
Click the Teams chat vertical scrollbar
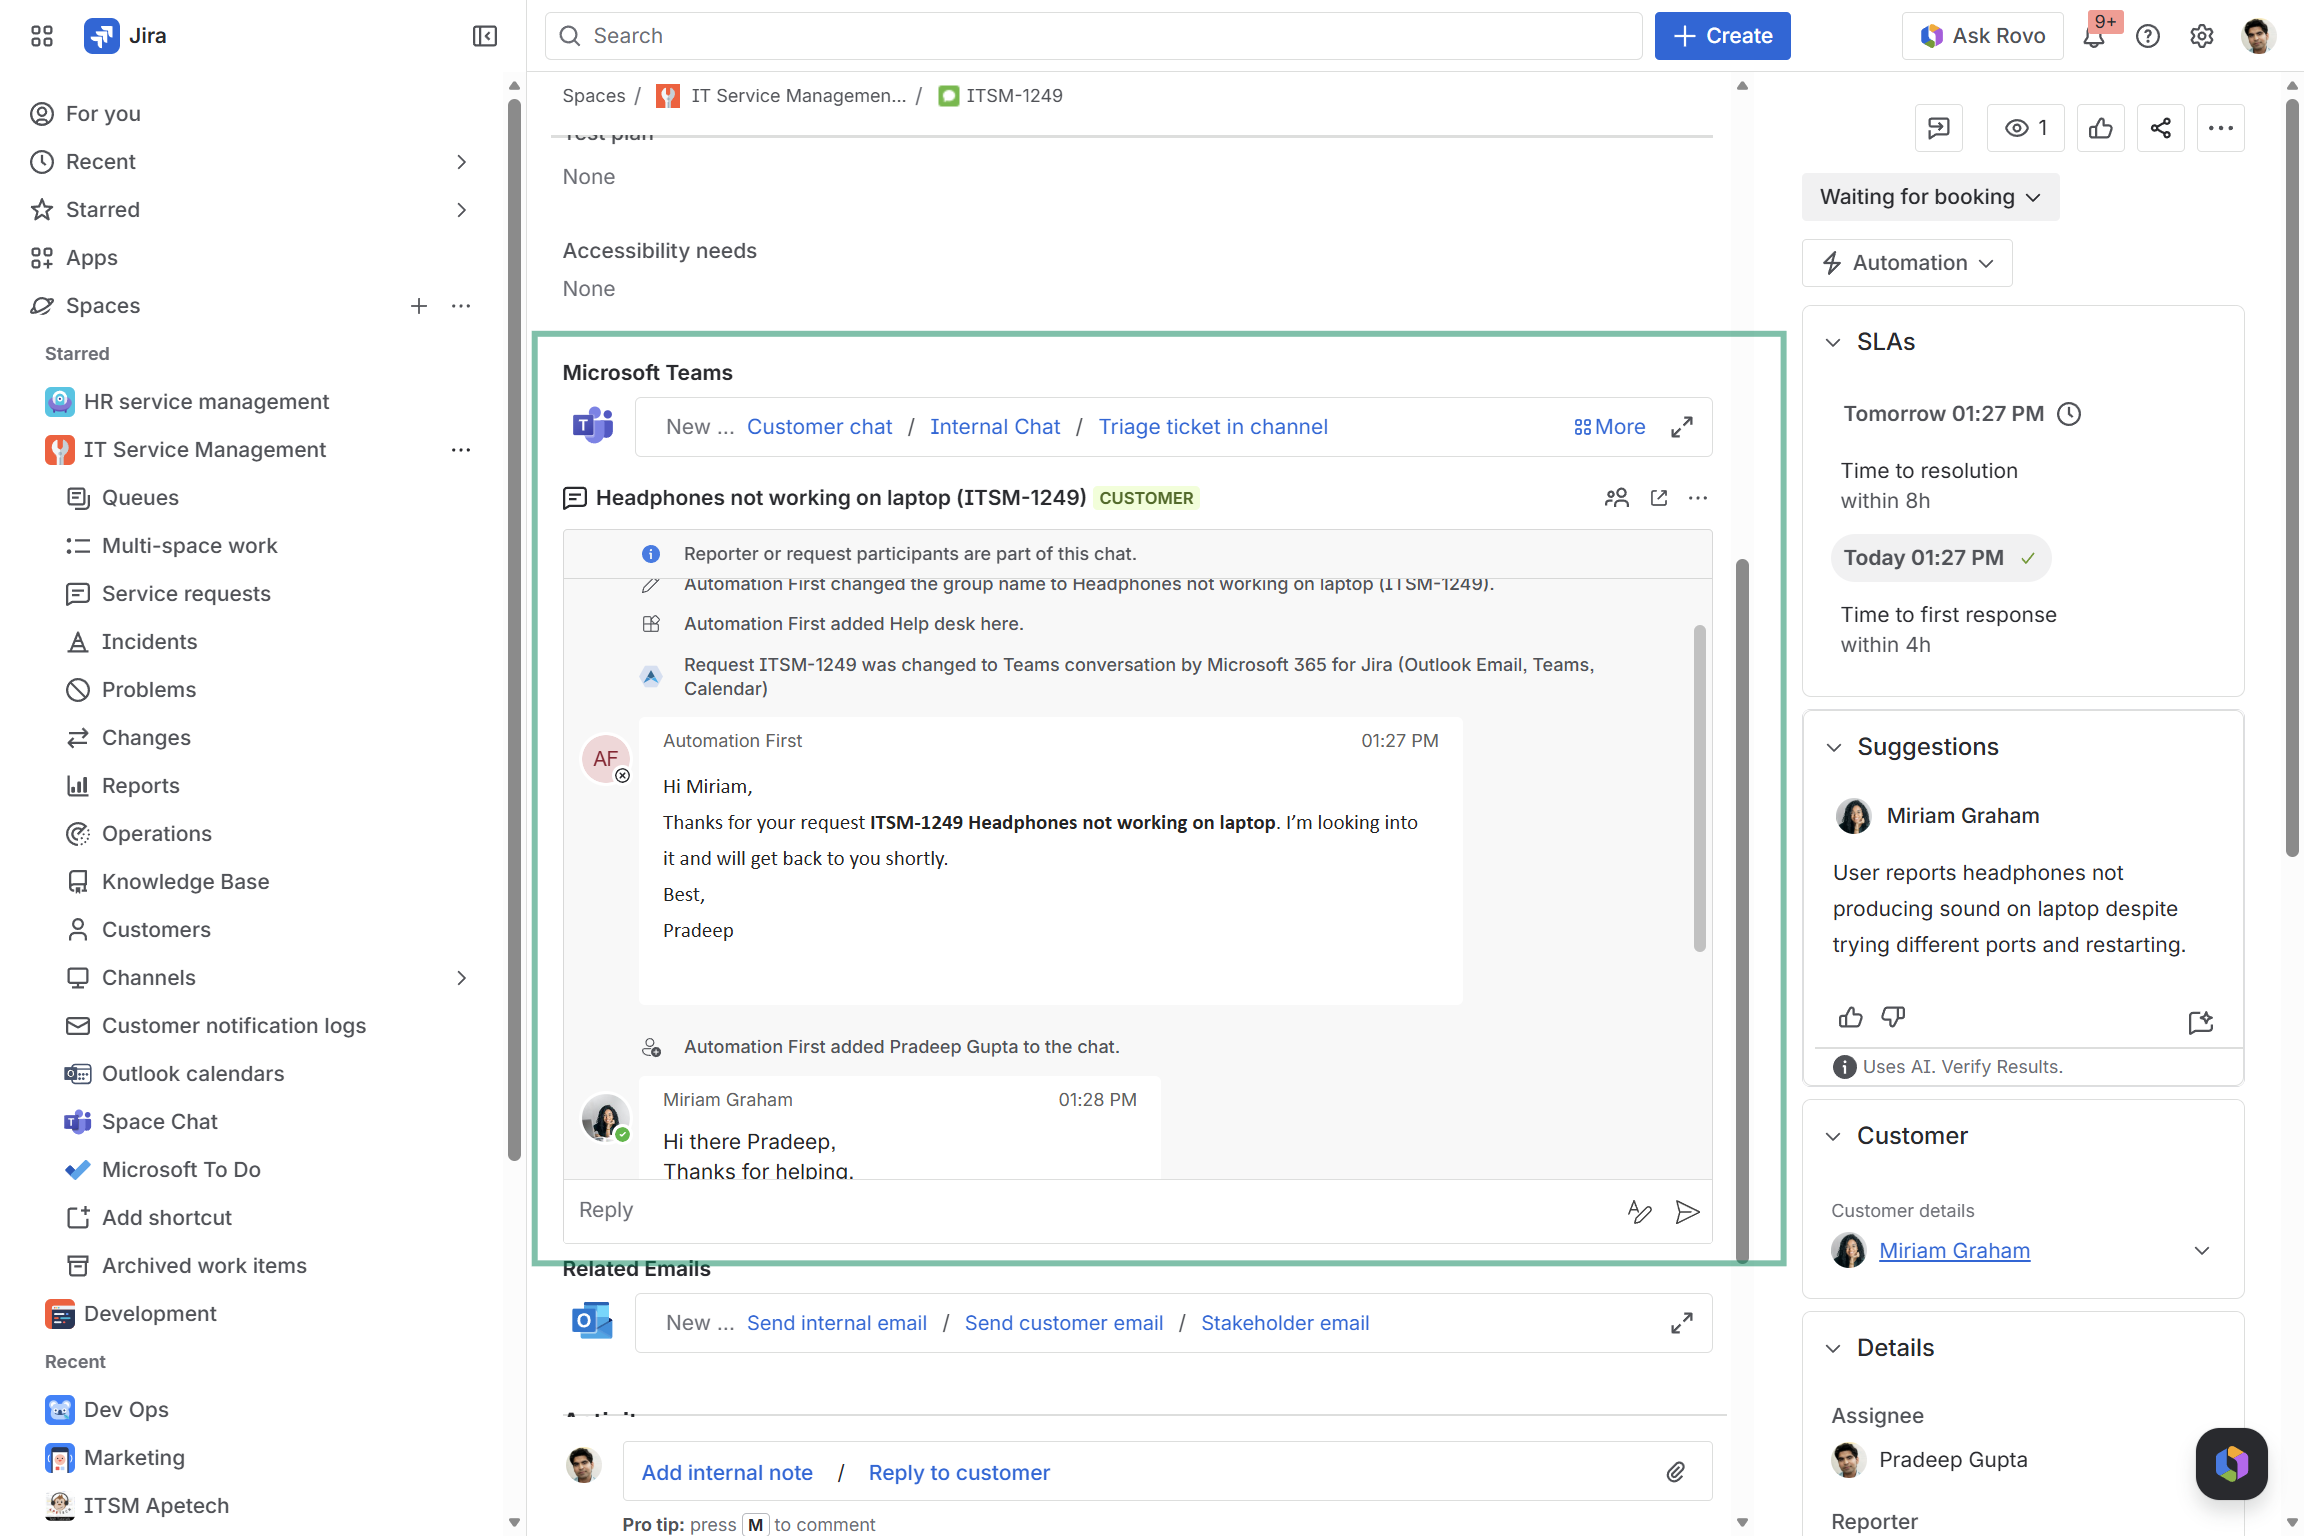[1699, 787]
